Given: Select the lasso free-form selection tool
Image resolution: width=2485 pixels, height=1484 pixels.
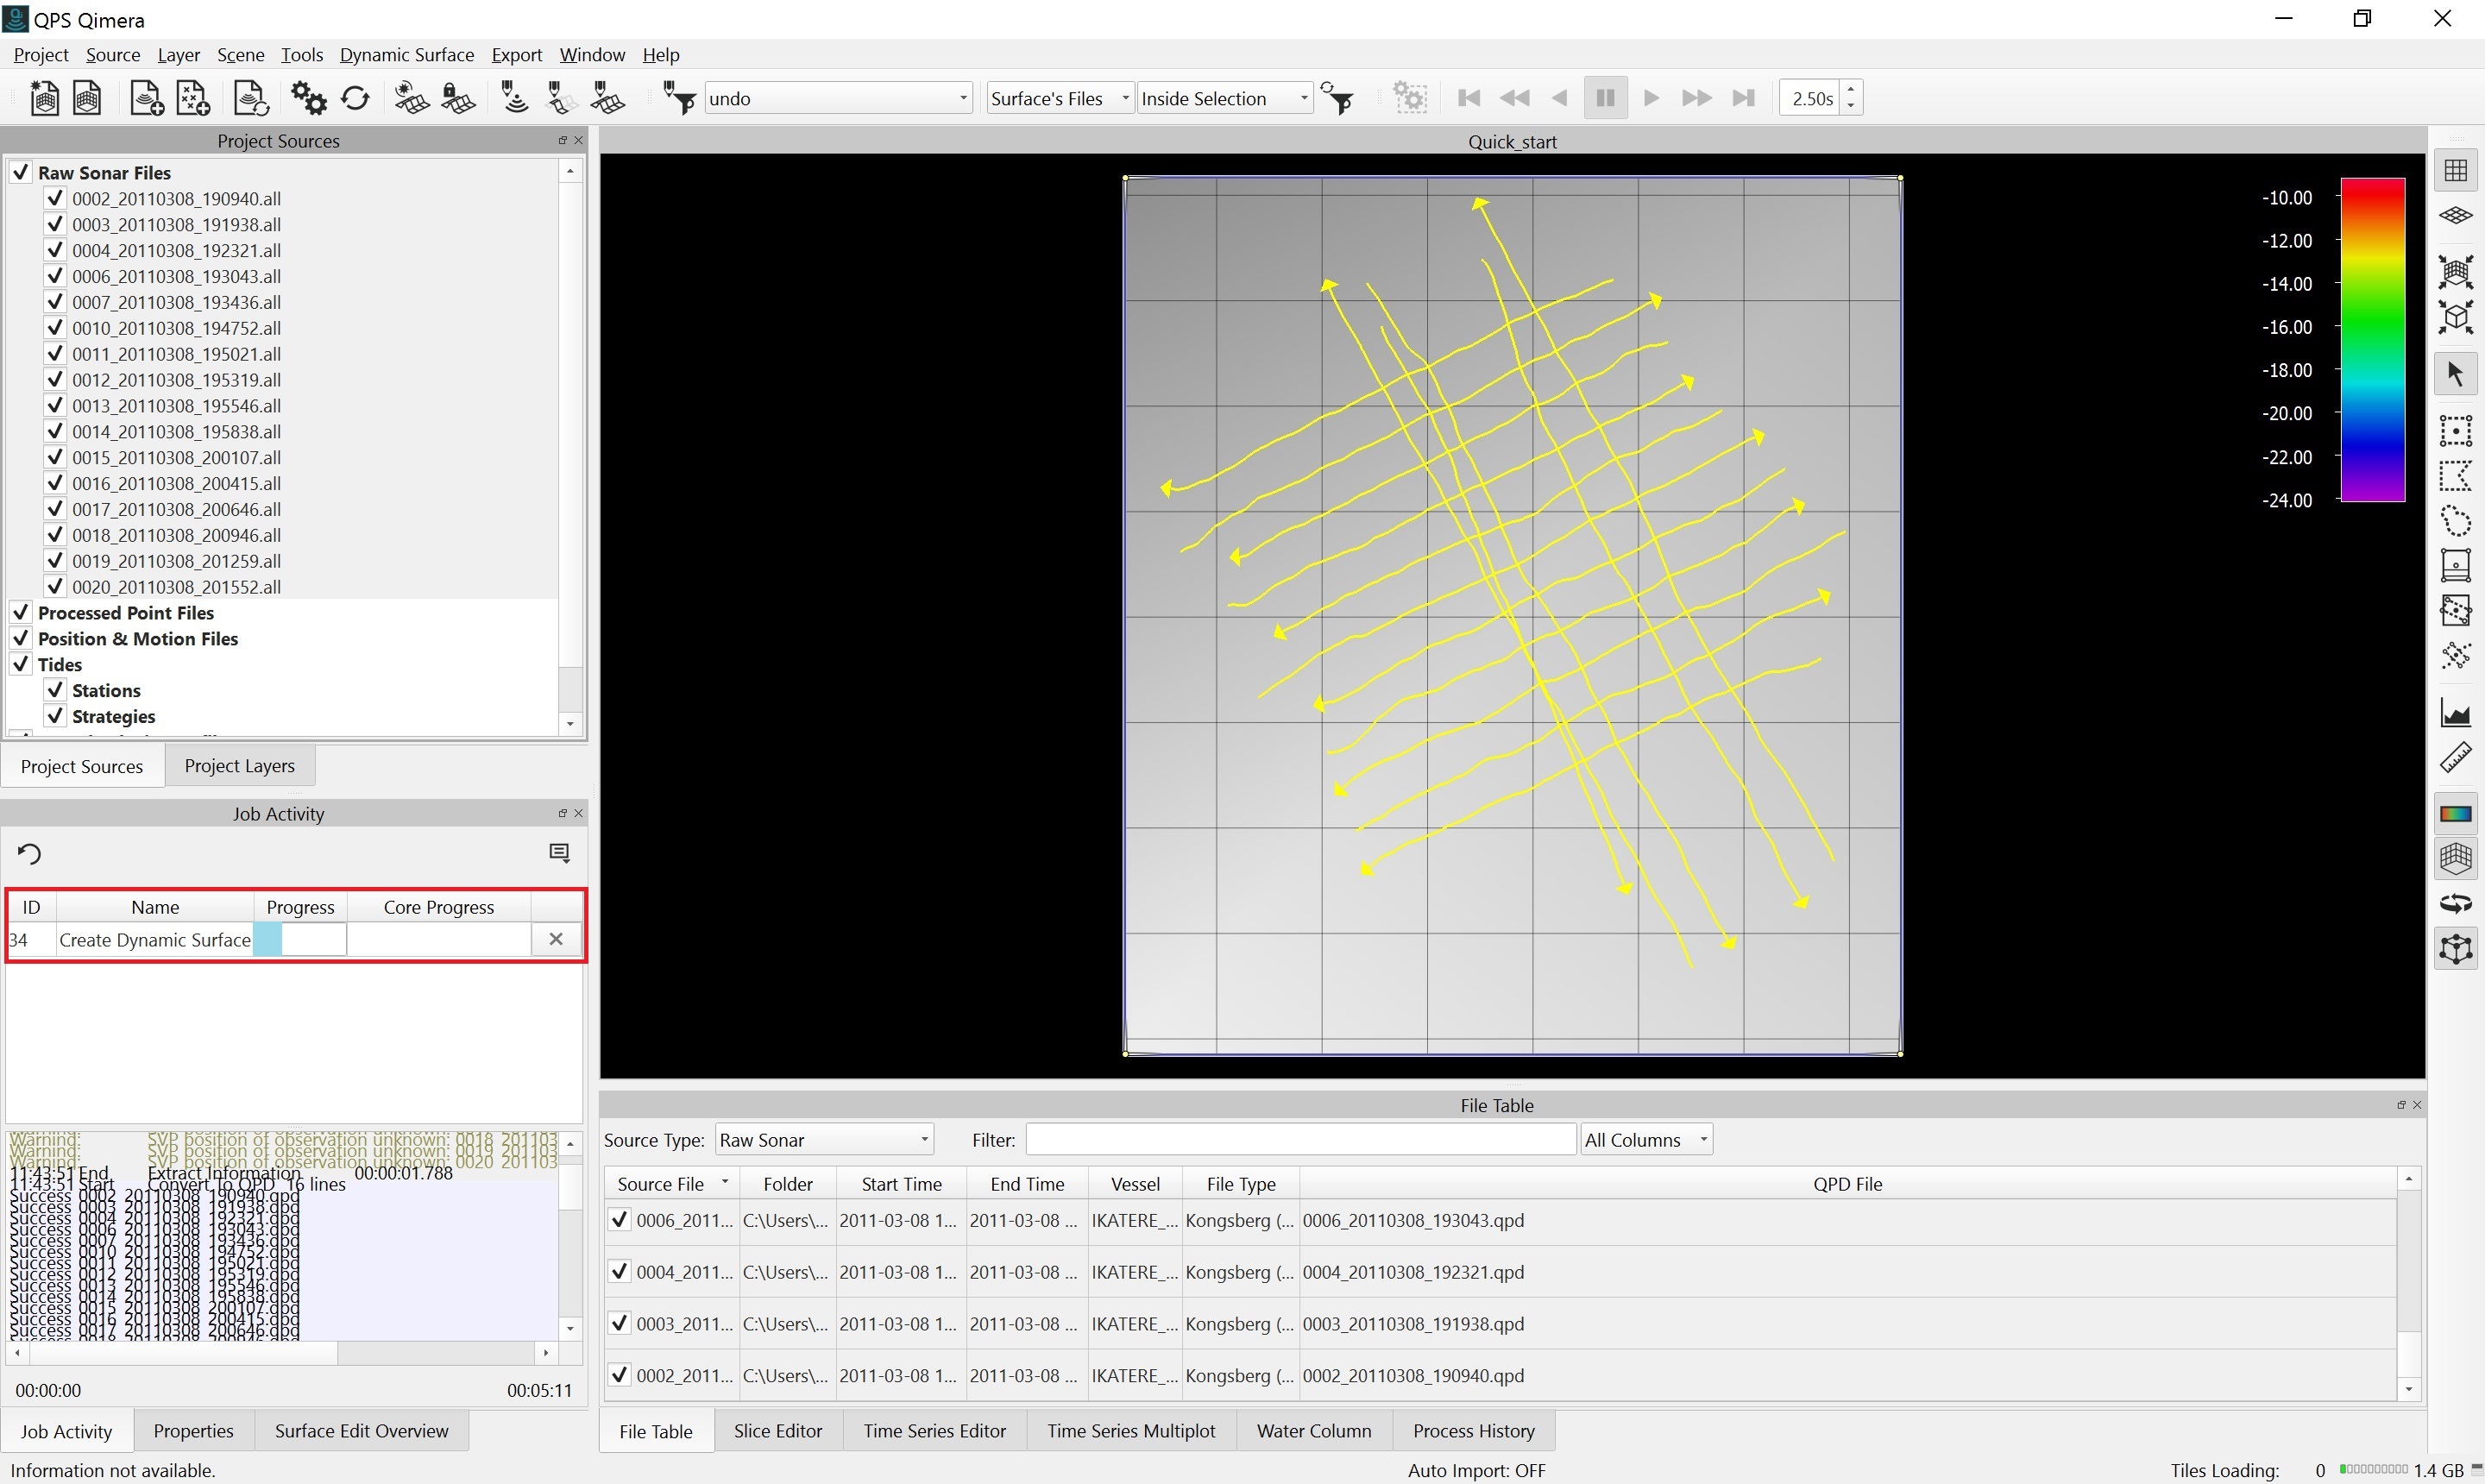Looking at the screenshot, I should pyautogui.click(x=2455, y=521).
